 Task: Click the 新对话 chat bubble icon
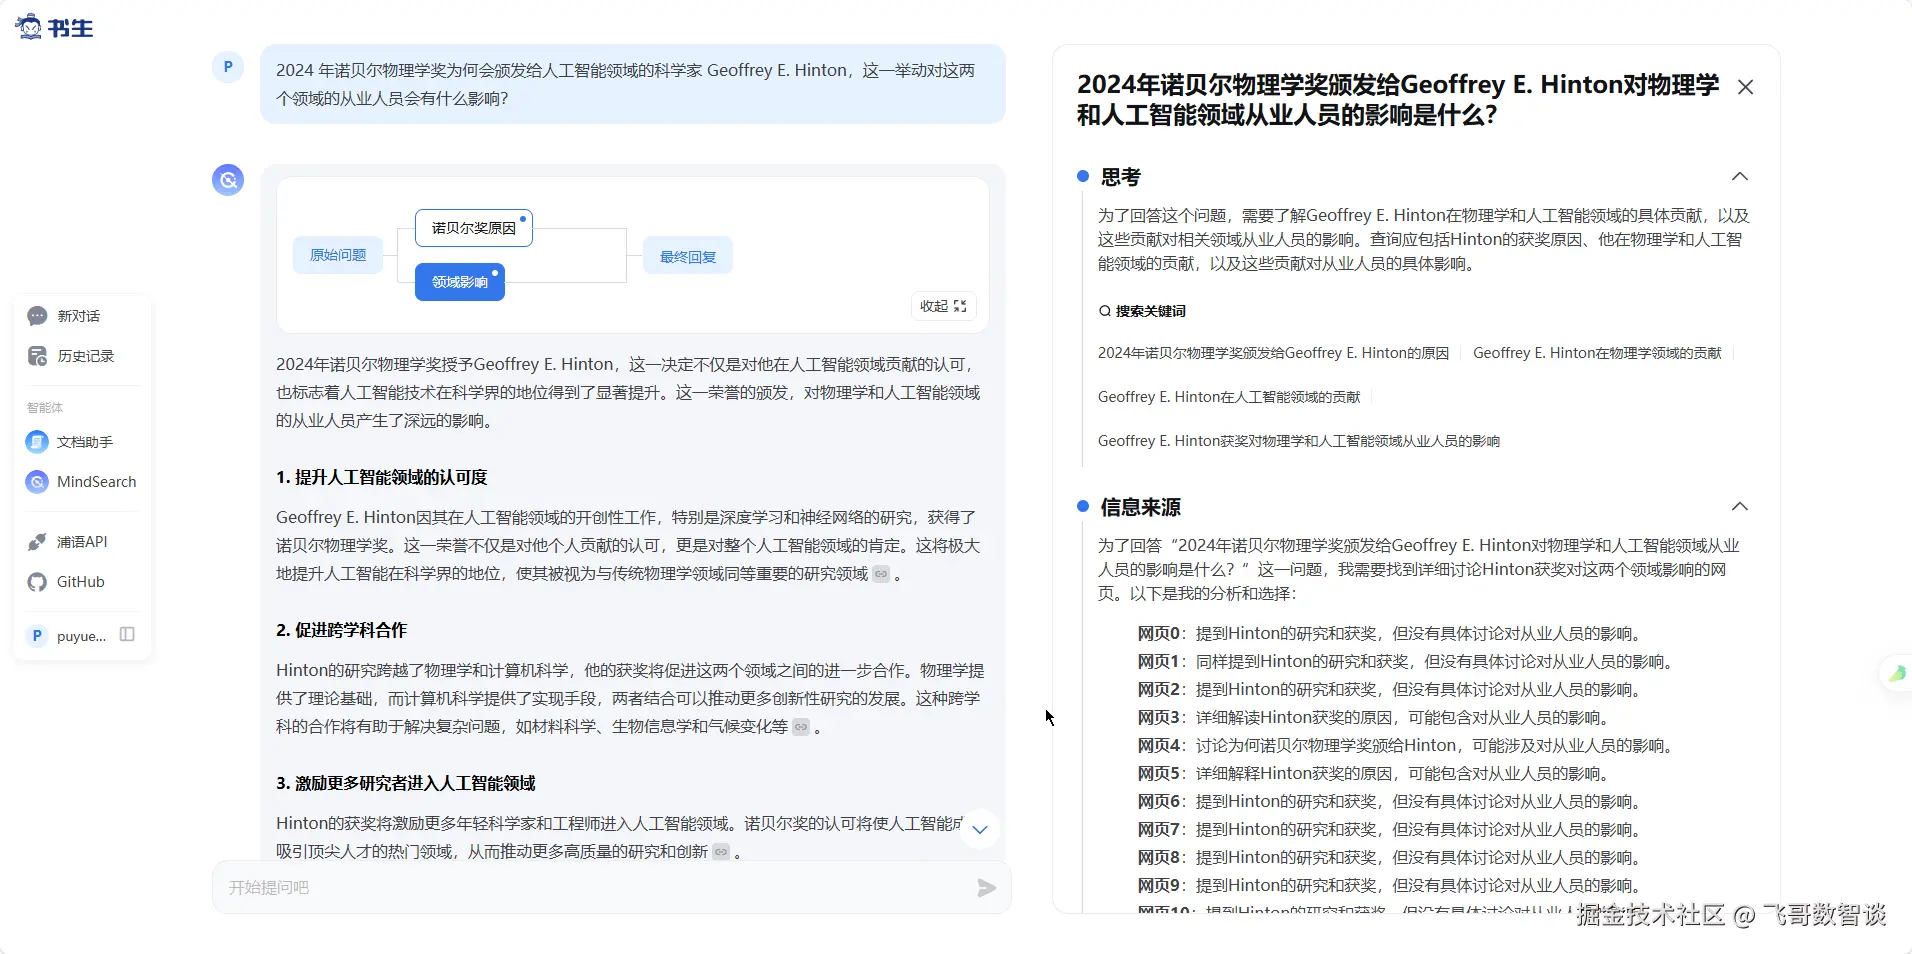tap(37, 316)
